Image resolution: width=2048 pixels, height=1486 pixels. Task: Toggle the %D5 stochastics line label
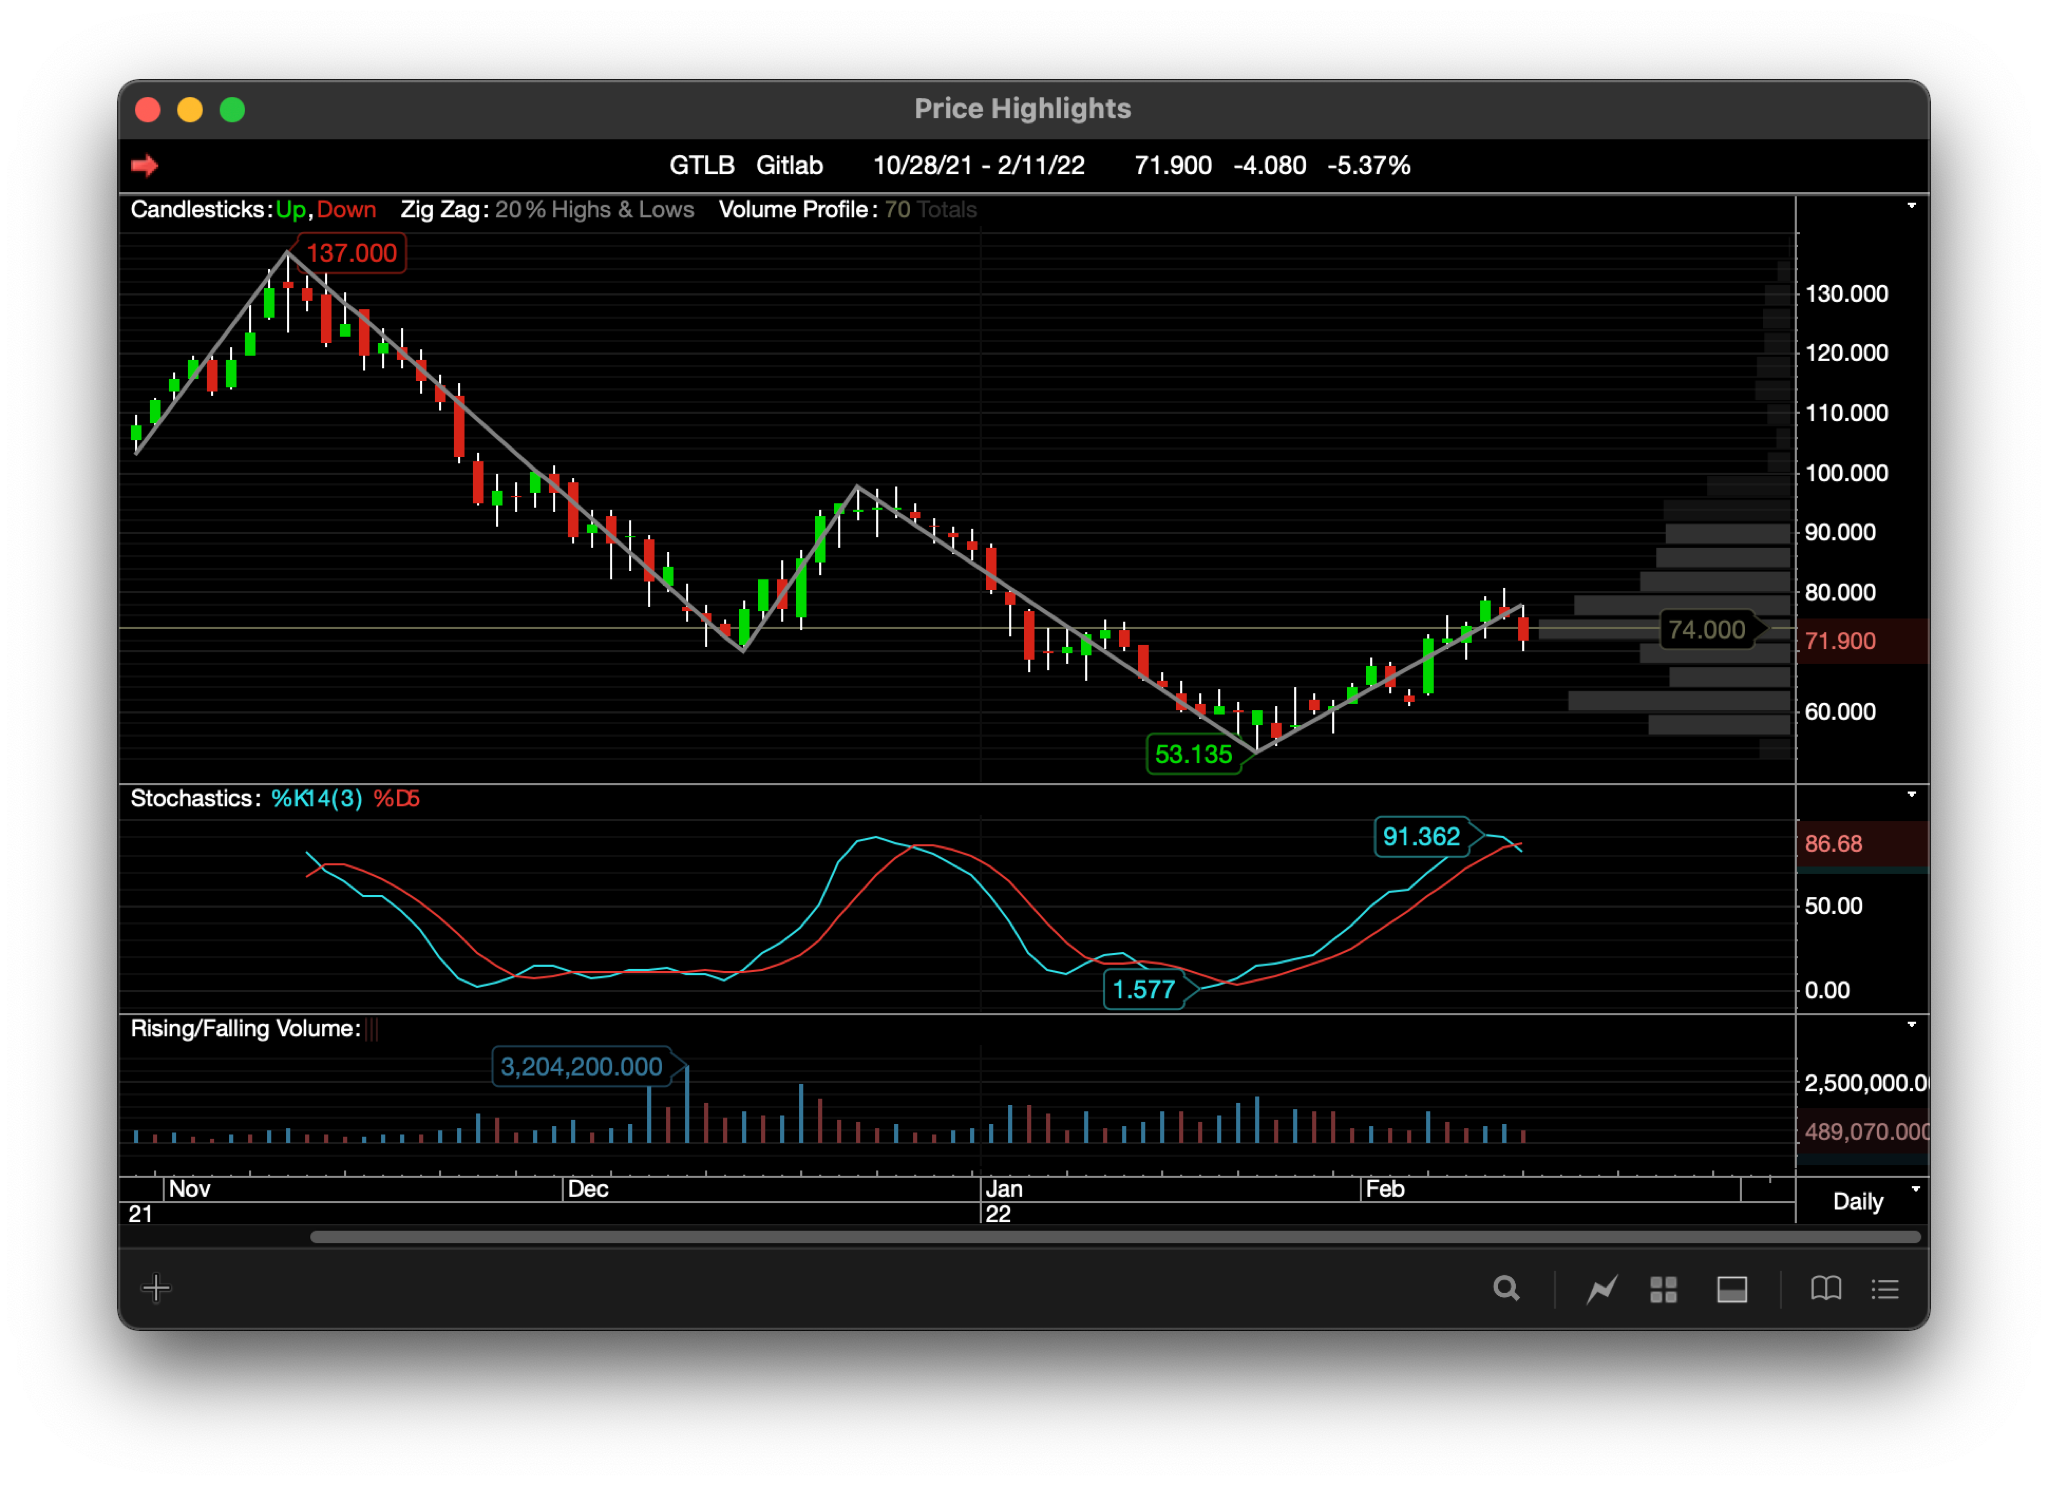pyautogui.click(x=396, y=799)
